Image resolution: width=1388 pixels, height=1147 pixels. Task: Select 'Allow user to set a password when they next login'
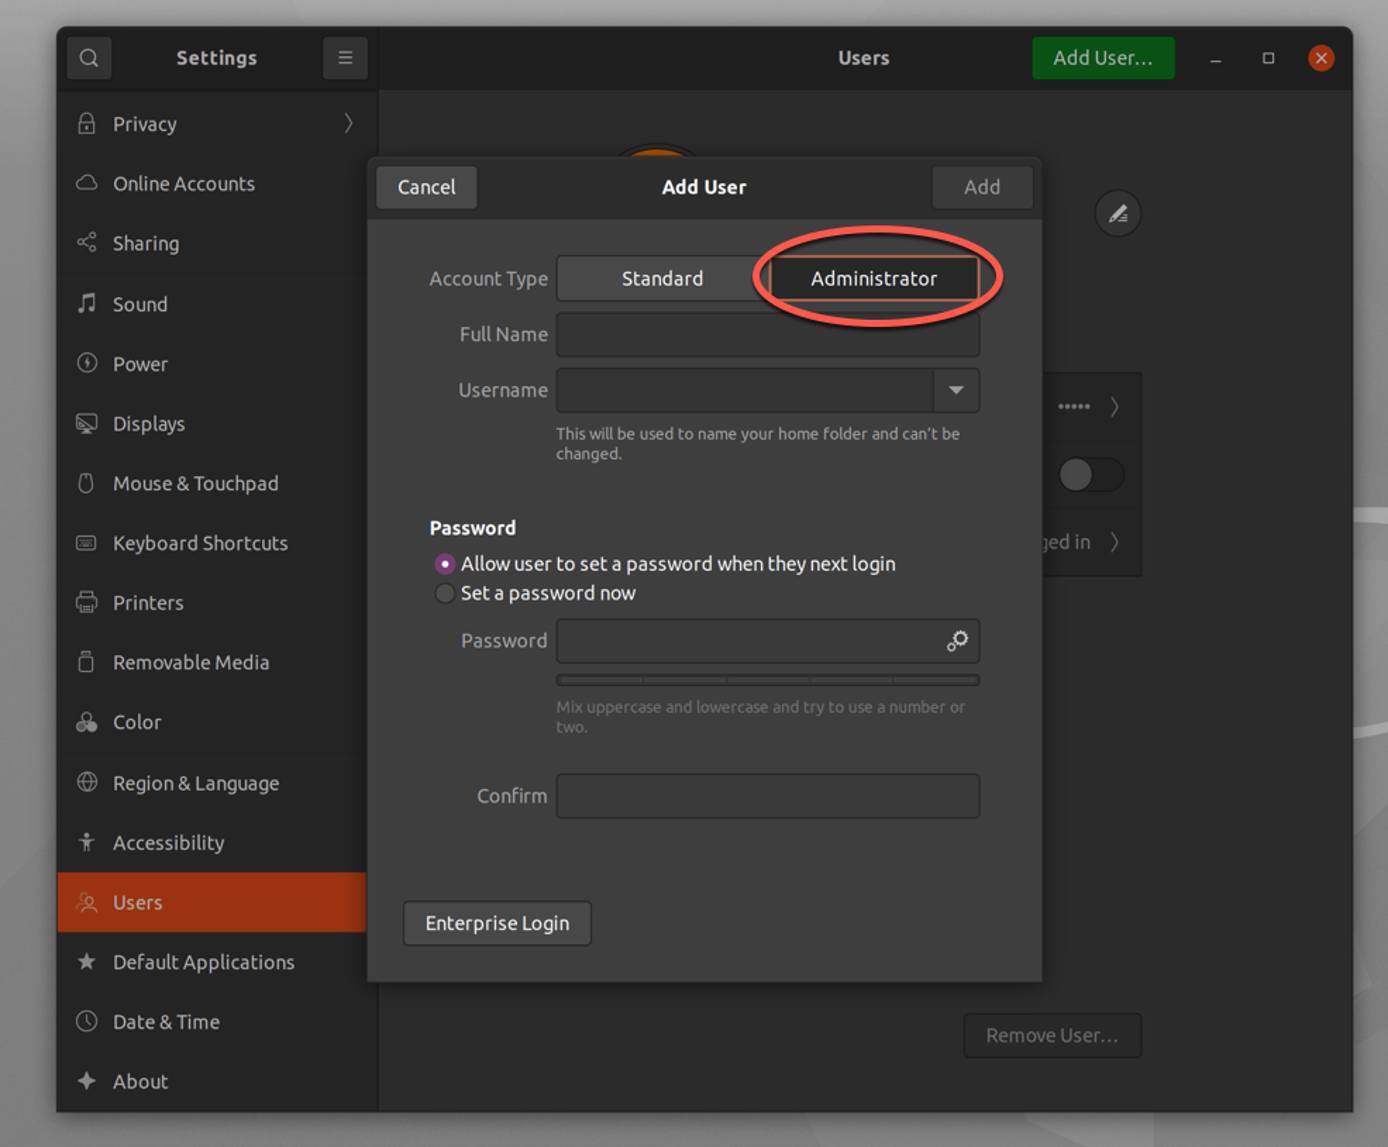coord(444,564)
